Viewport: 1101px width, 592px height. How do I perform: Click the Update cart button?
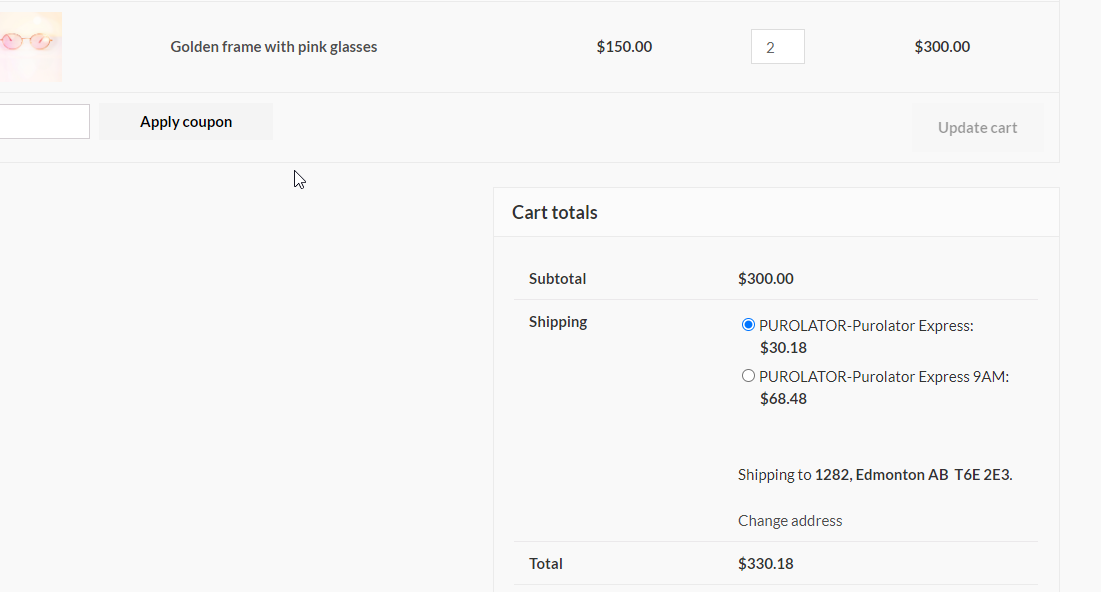coord(977,128)
